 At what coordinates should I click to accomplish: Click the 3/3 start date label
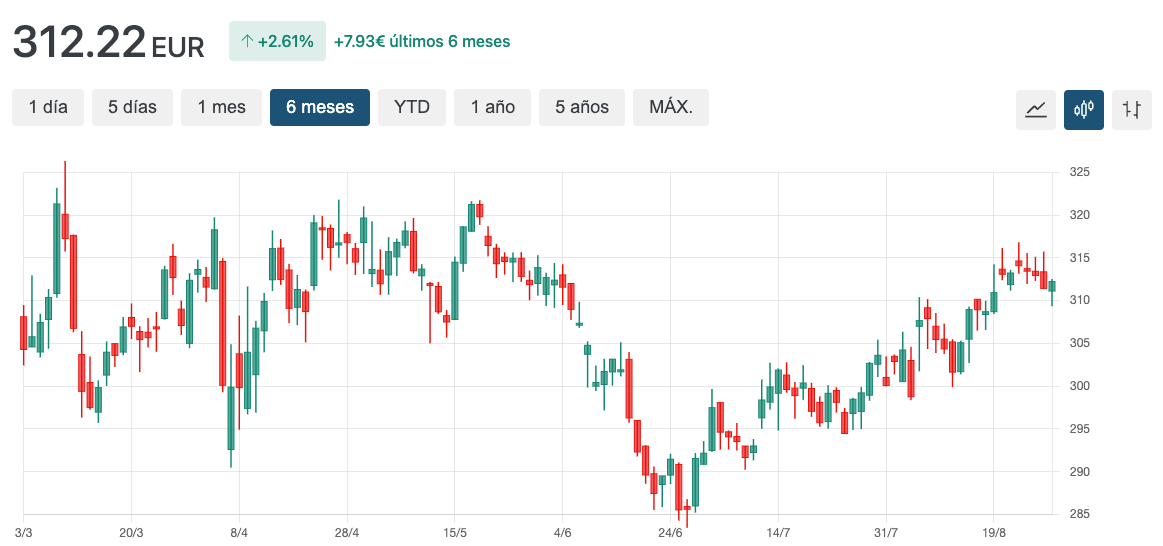tap(24, 533)
